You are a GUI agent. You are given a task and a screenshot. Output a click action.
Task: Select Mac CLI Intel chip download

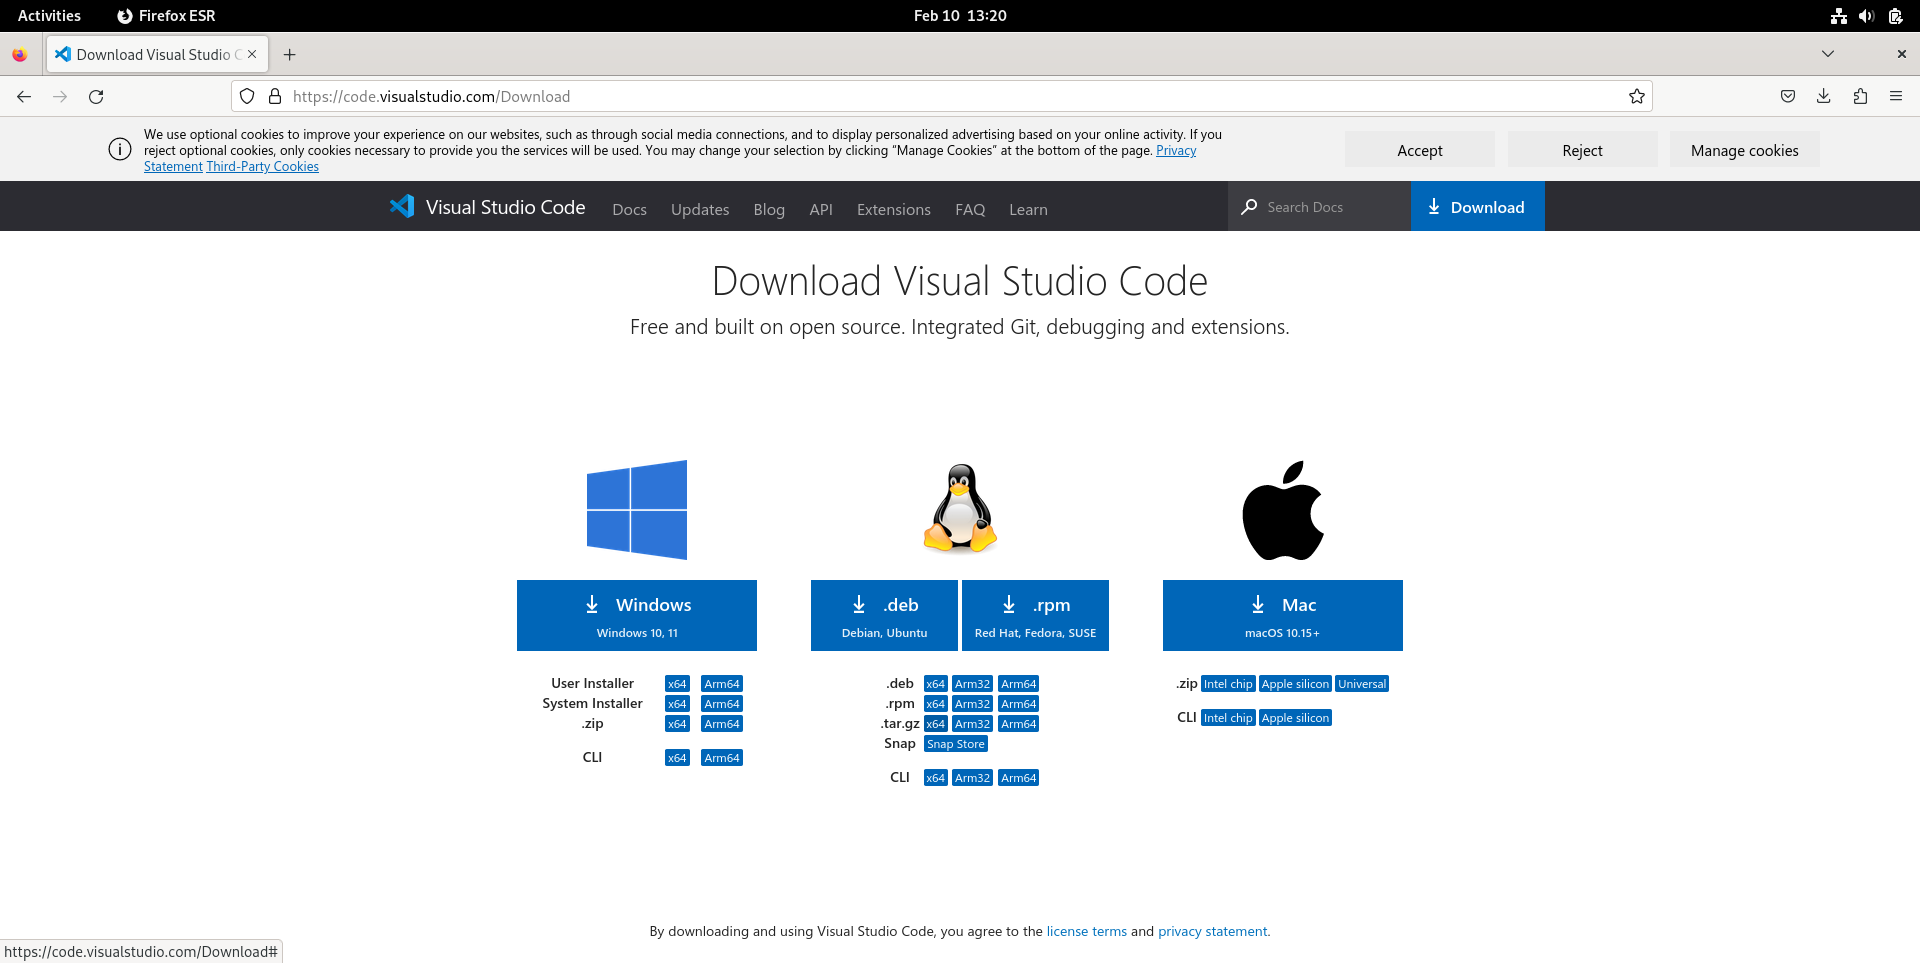1228,718
